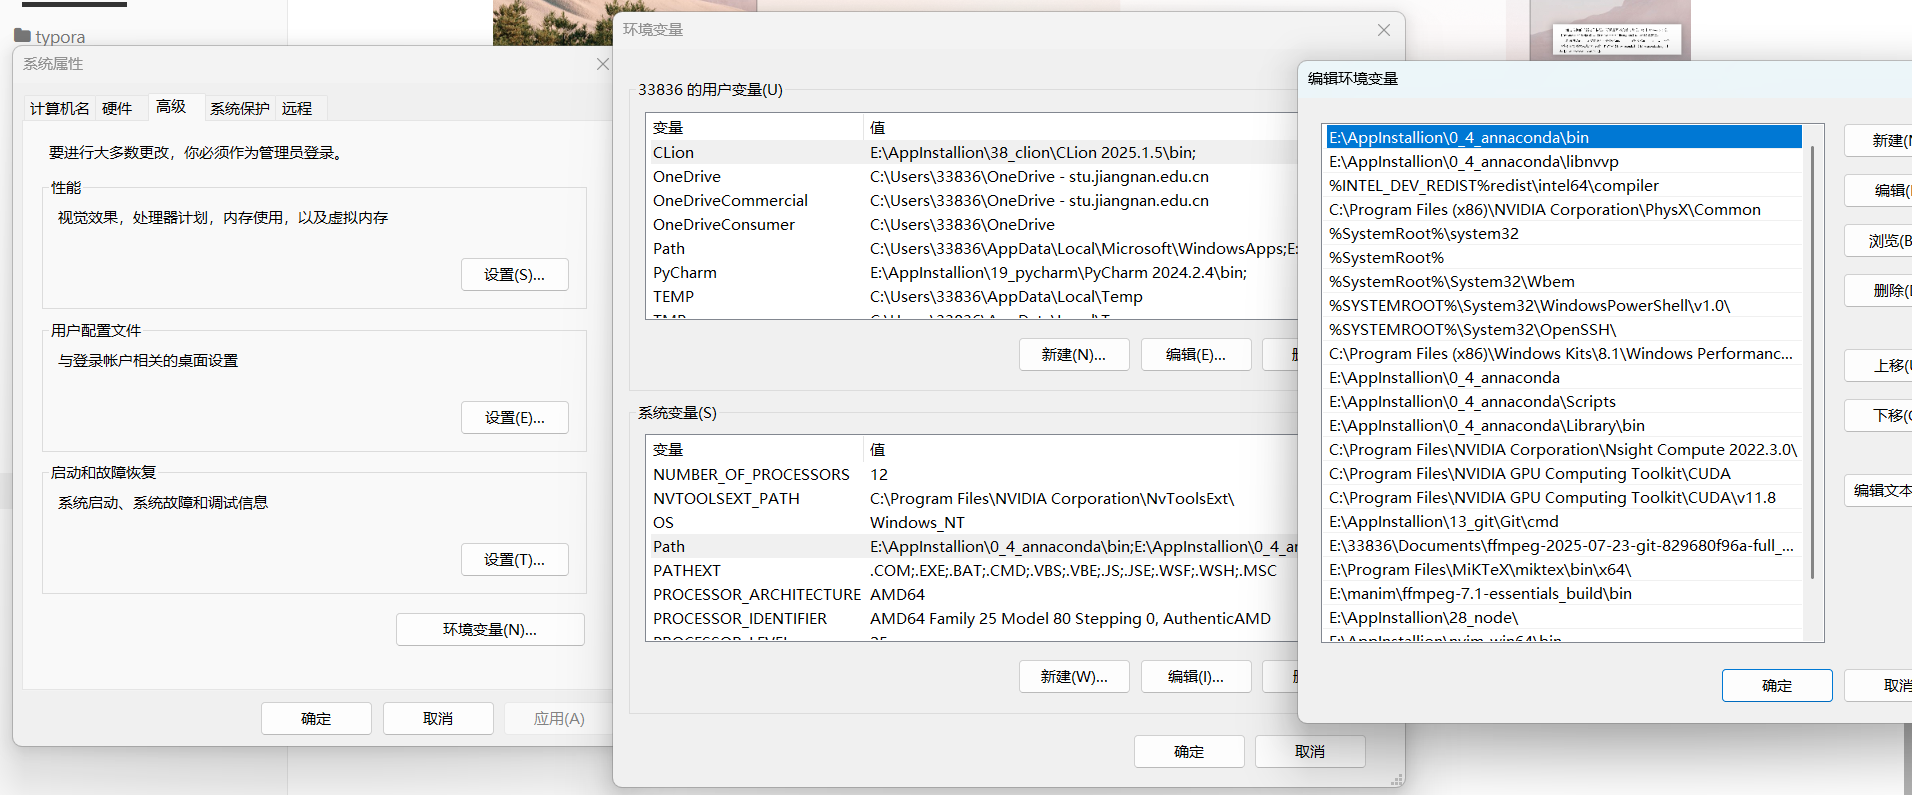Image resolution: width=1912 pixels, height=795 pixels.
Task: Confirm 编辑环境变量 with 确定
Action: (x=1777, y=685)
